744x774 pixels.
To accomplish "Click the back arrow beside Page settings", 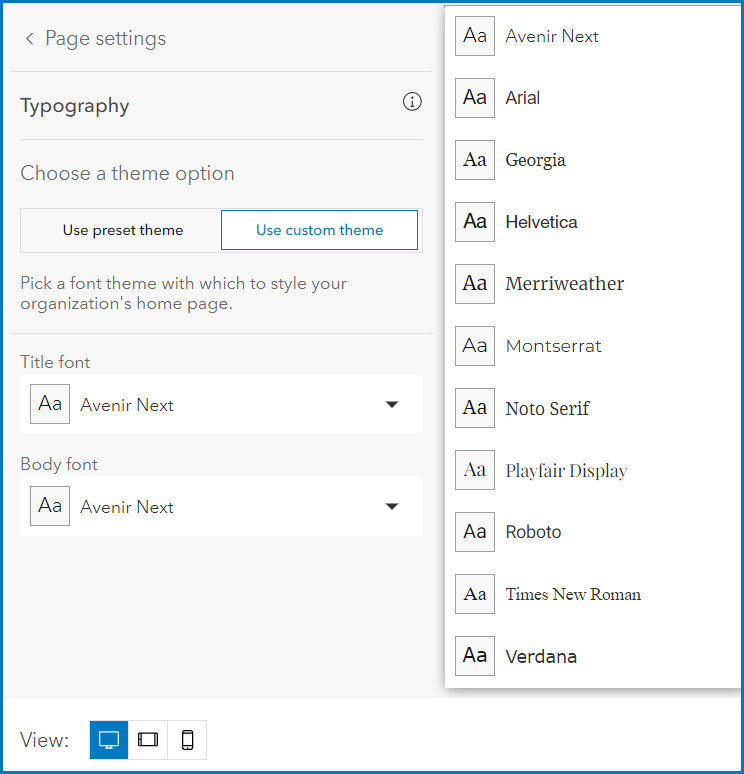I will tap(29, 39).
